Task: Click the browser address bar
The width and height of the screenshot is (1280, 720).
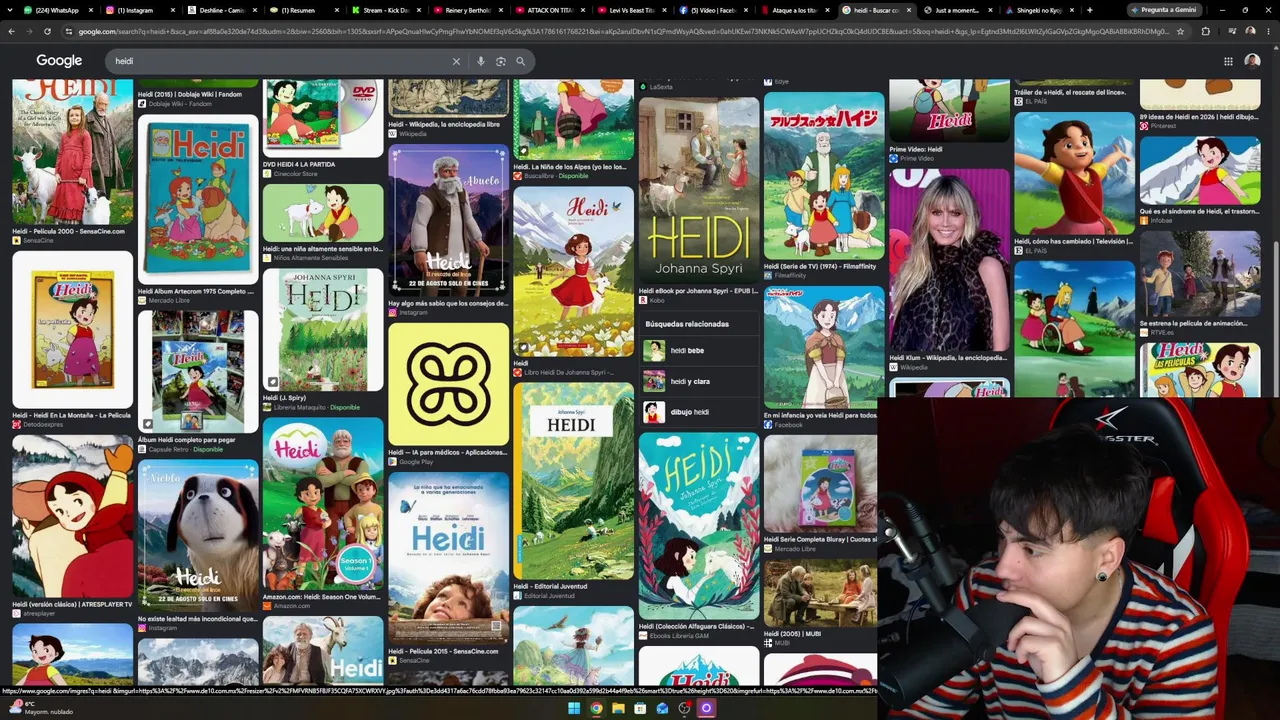Action: pyautogui.click(x=622, y=31)
